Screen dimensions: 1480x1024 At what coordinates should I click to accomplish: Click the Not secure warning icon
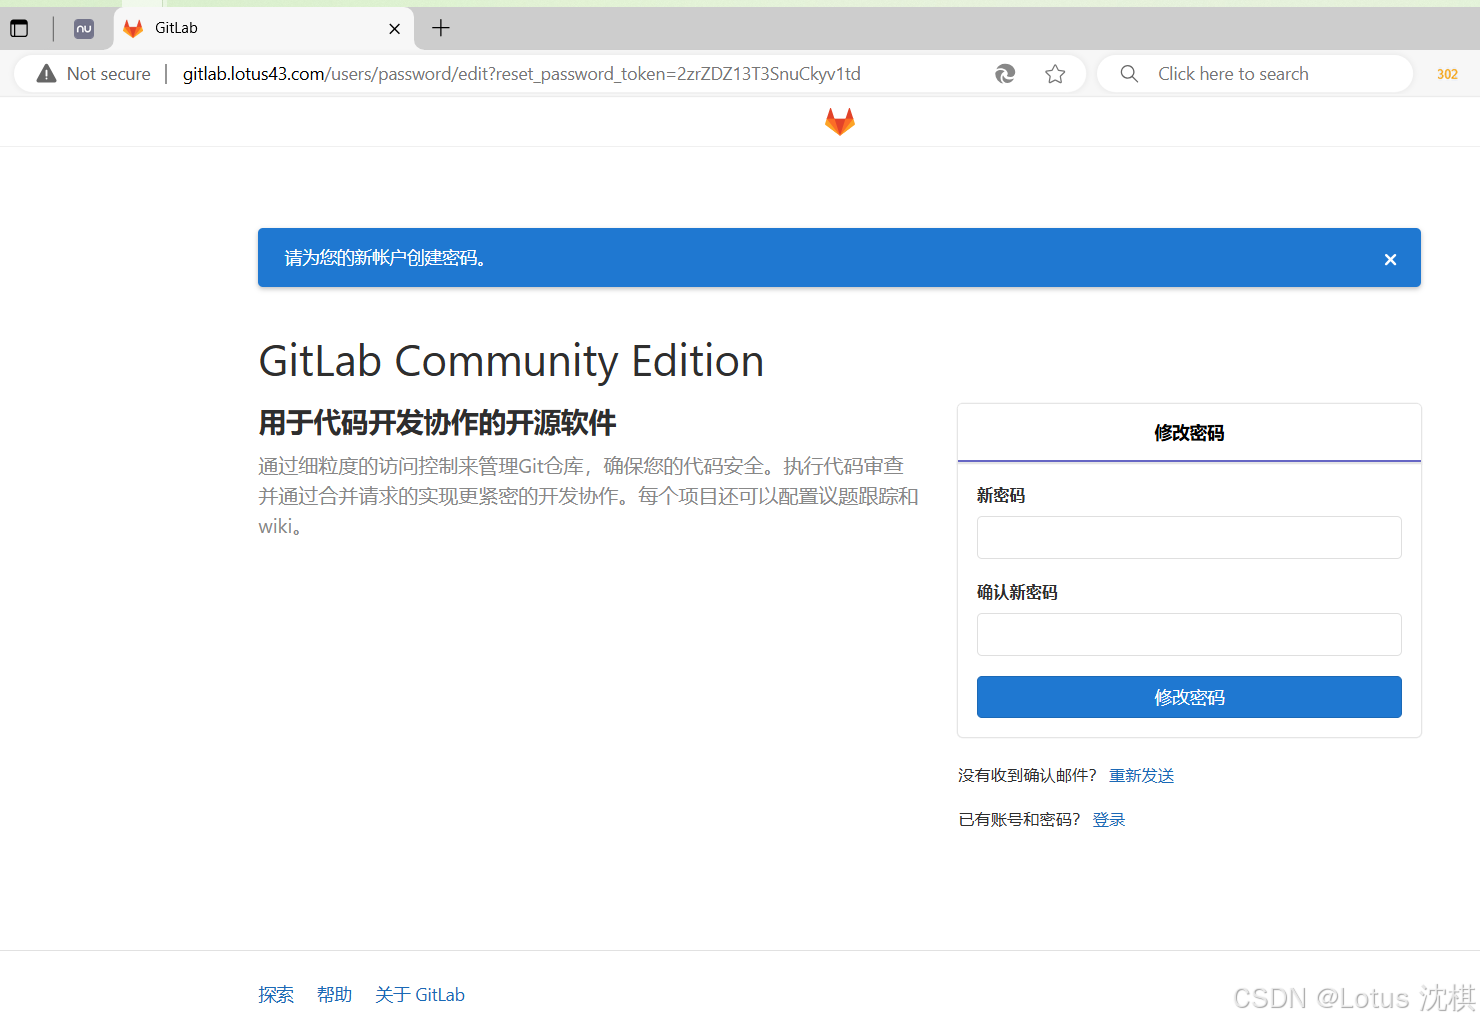click(46, 74)
